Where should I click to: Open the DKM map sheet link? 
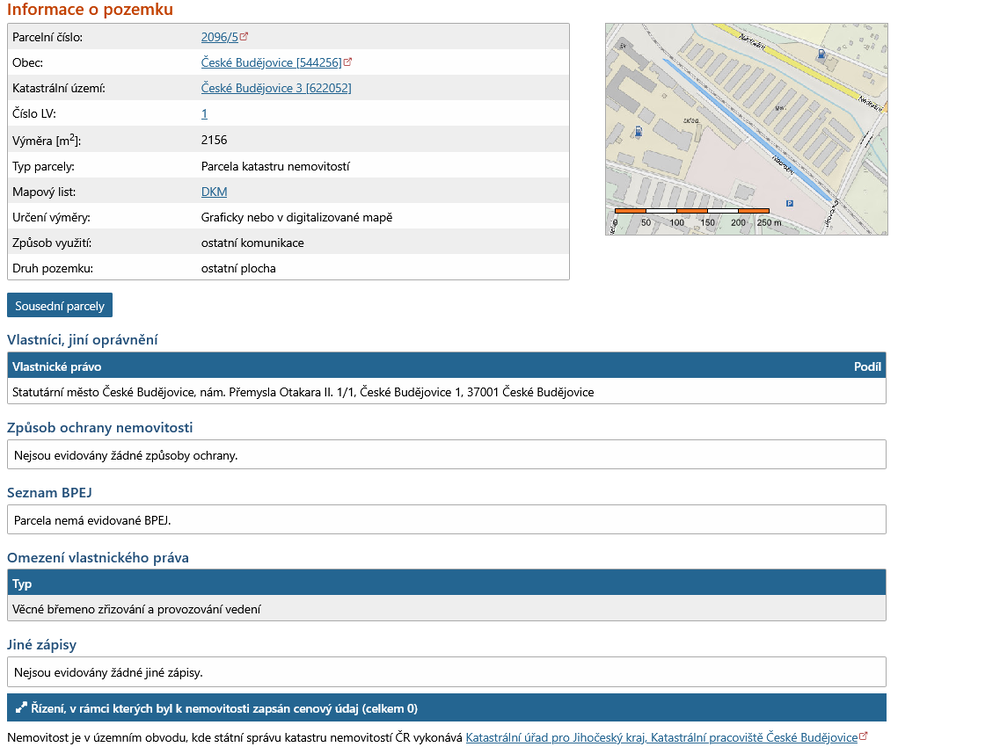click(214, 191)
